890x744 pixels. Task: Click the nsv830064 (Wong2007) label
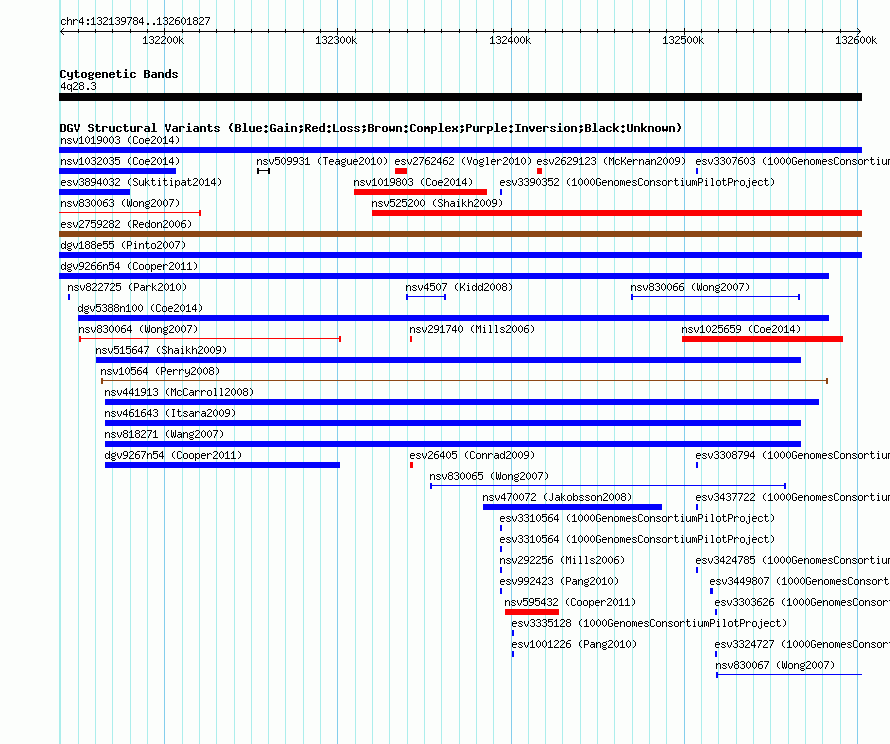[x=138, y=329]
